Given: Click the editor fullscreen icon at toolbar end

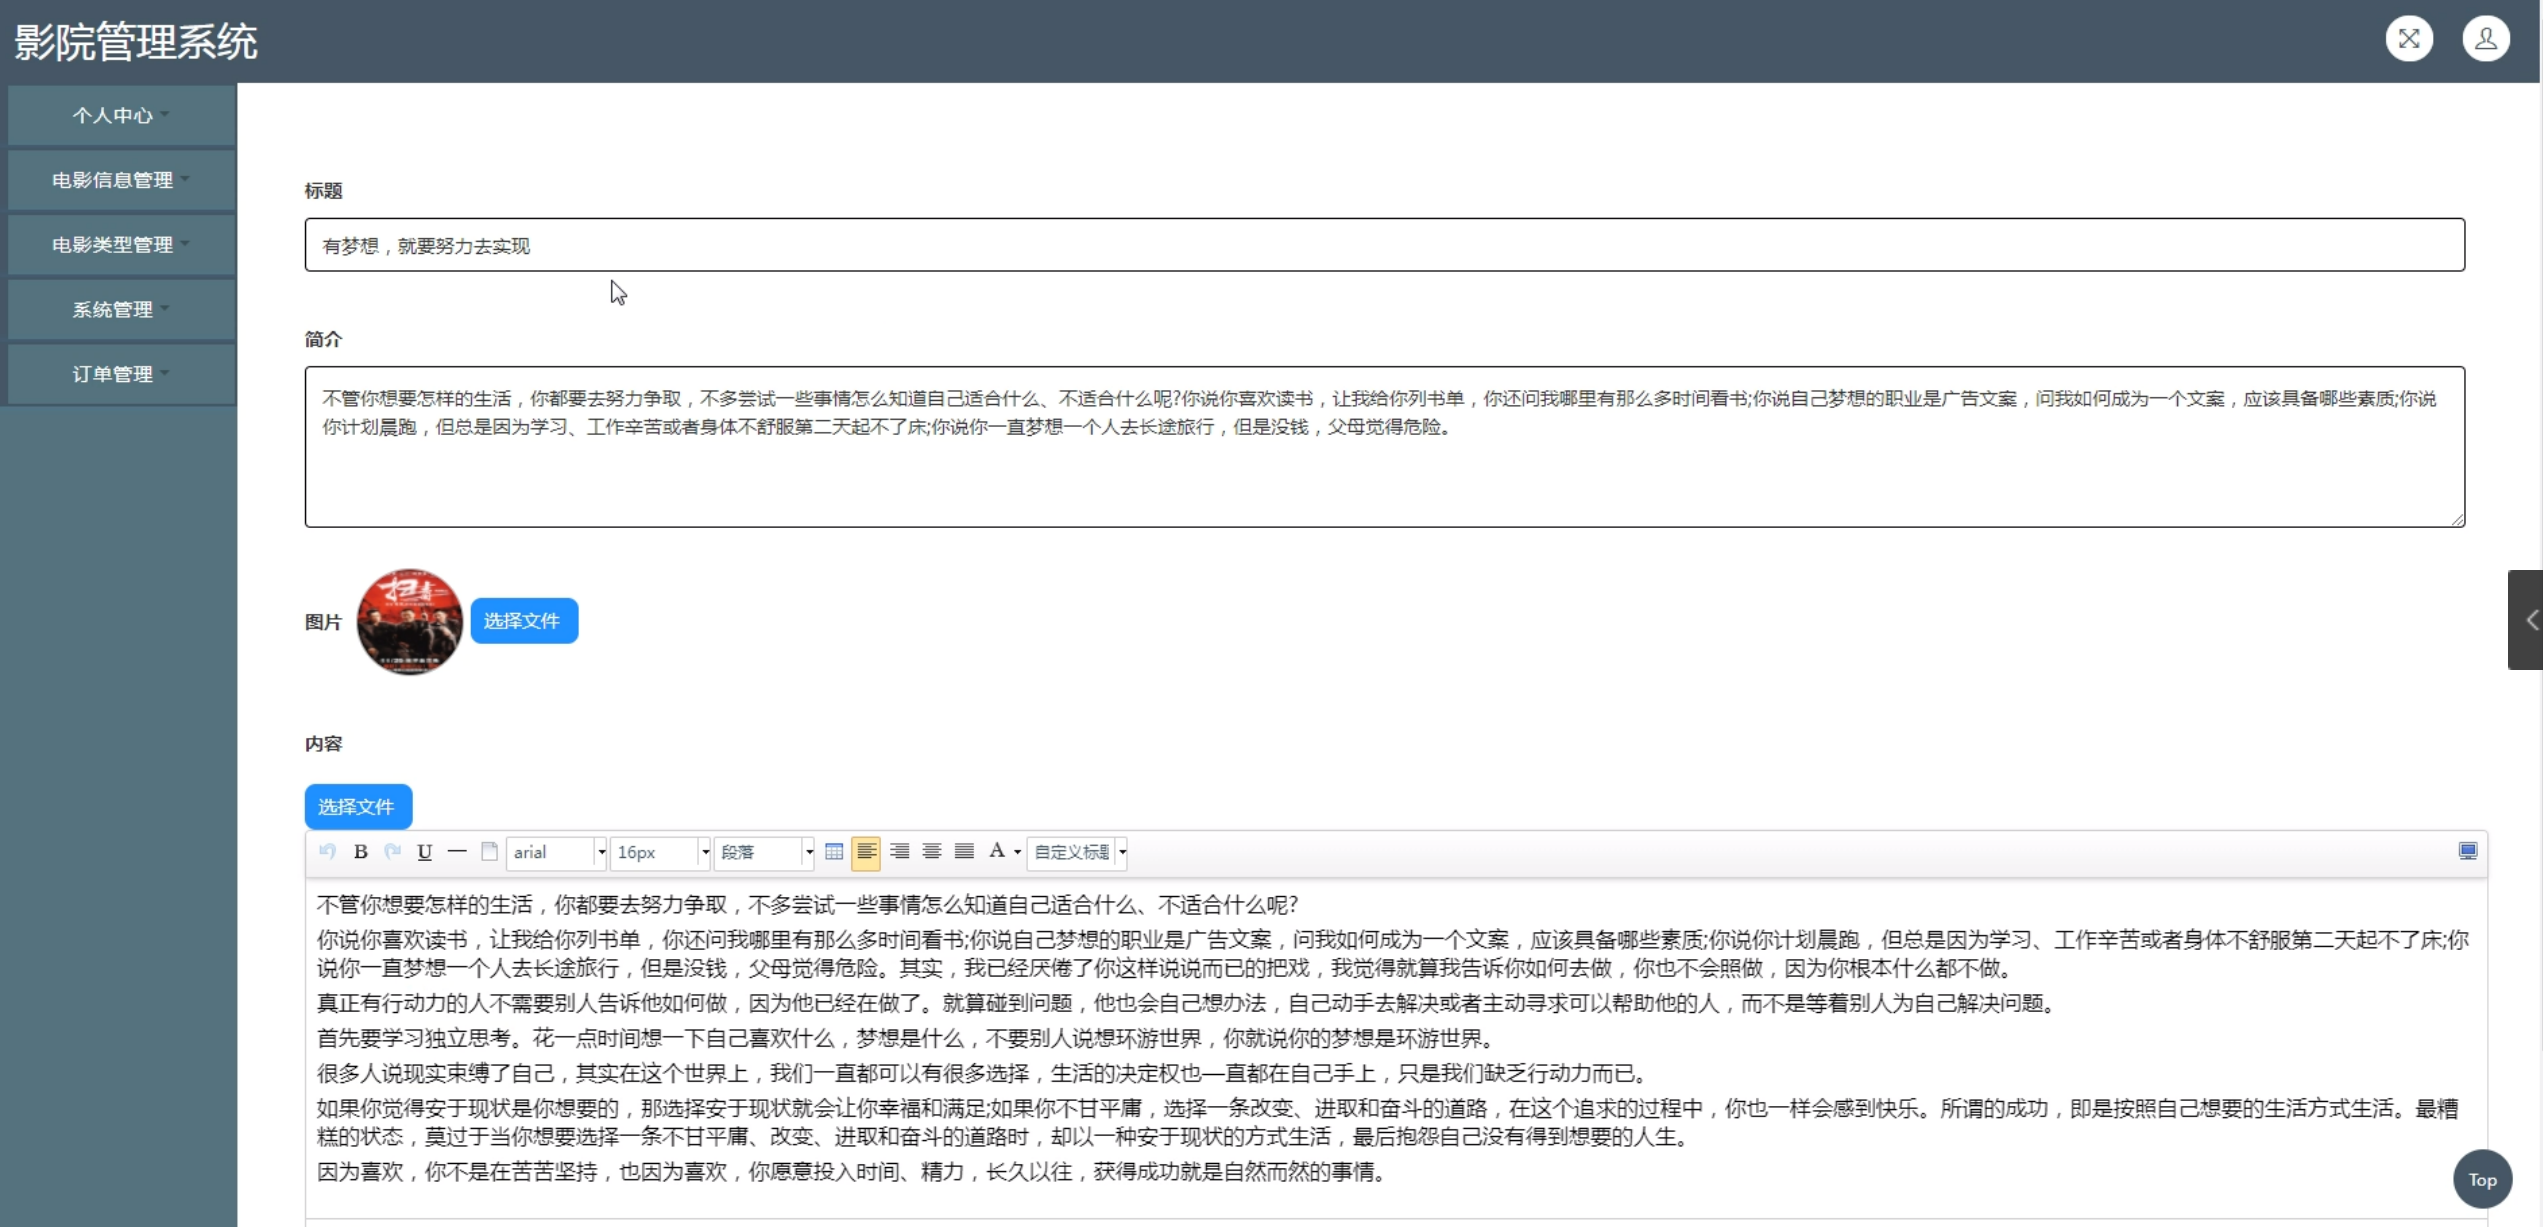Looking at the screenshot, I should click(x=2468, y=852).
